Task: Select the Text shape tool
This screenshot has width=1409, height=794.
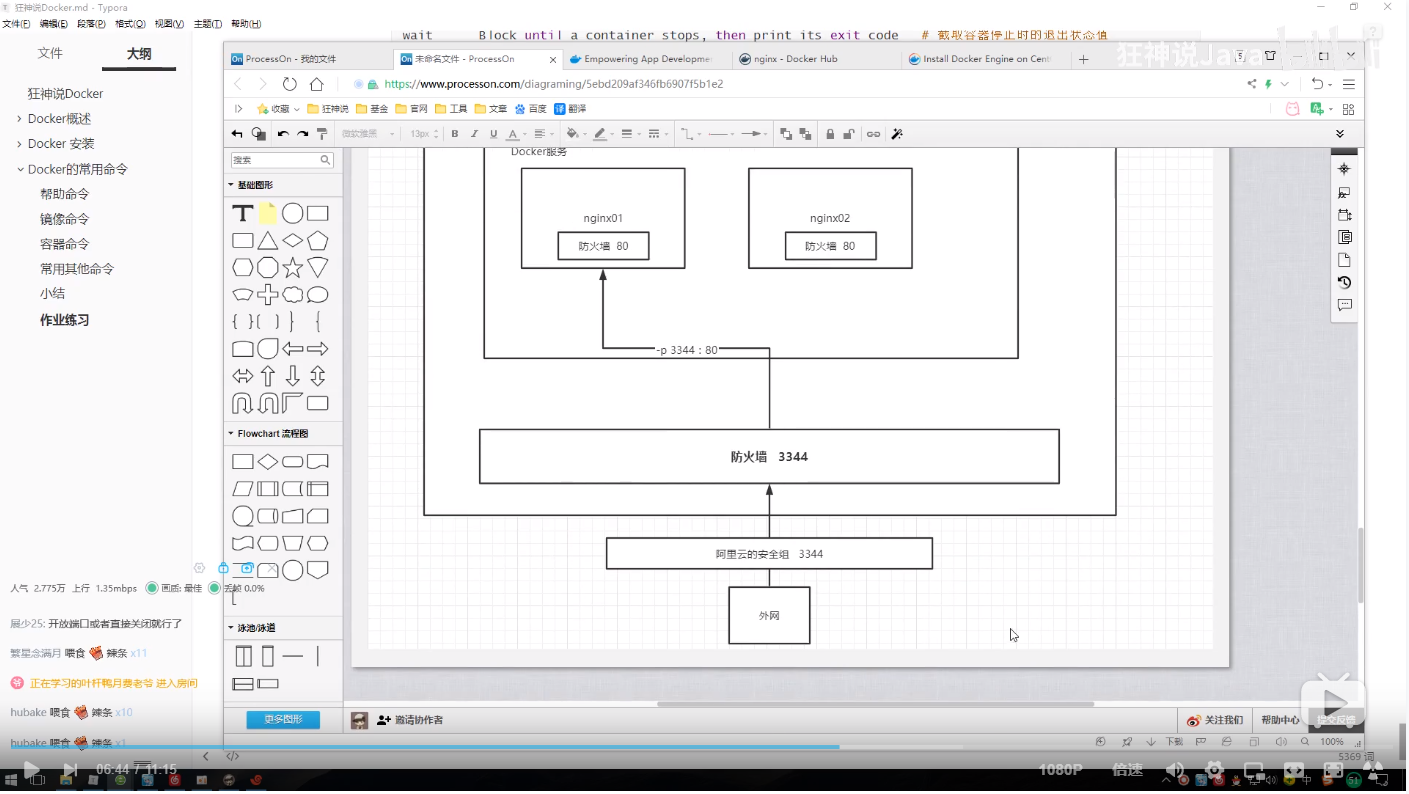Action: pyautogui.click(x=243, y=213)
